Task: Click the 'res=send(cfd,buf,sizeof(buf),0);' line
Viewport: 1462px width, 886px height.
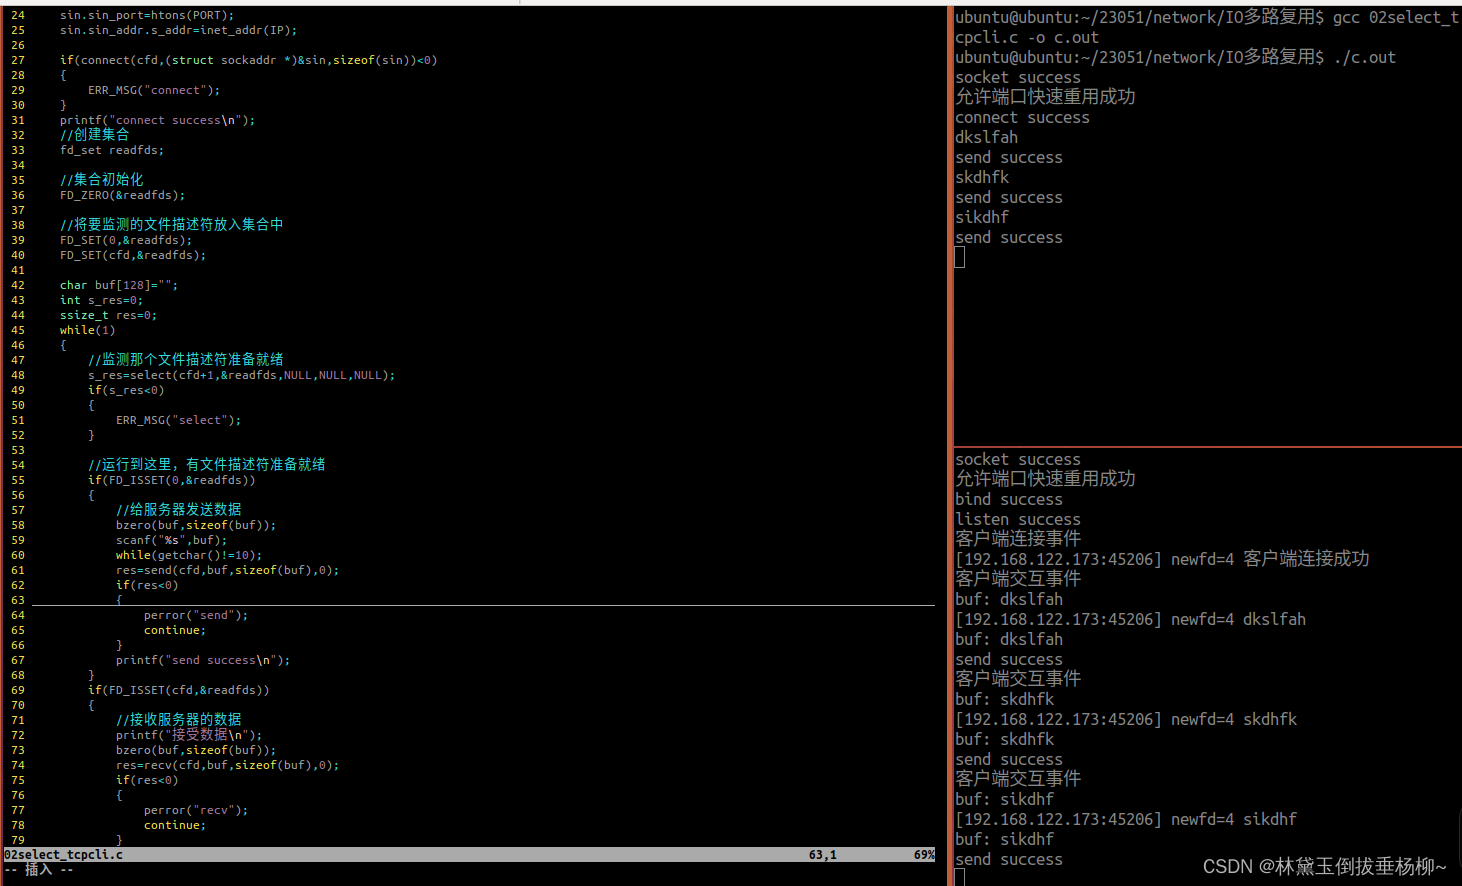Action: click(227, 570)
